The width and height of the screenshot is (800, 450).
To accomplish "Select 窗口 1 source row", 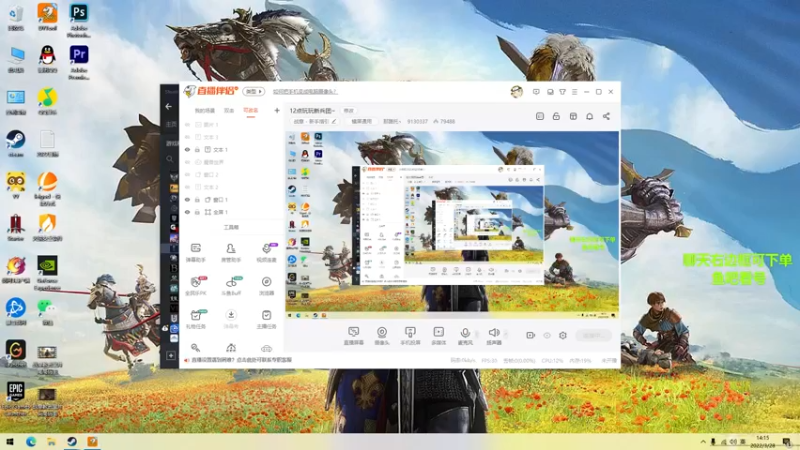I will [x=232, y=199].
